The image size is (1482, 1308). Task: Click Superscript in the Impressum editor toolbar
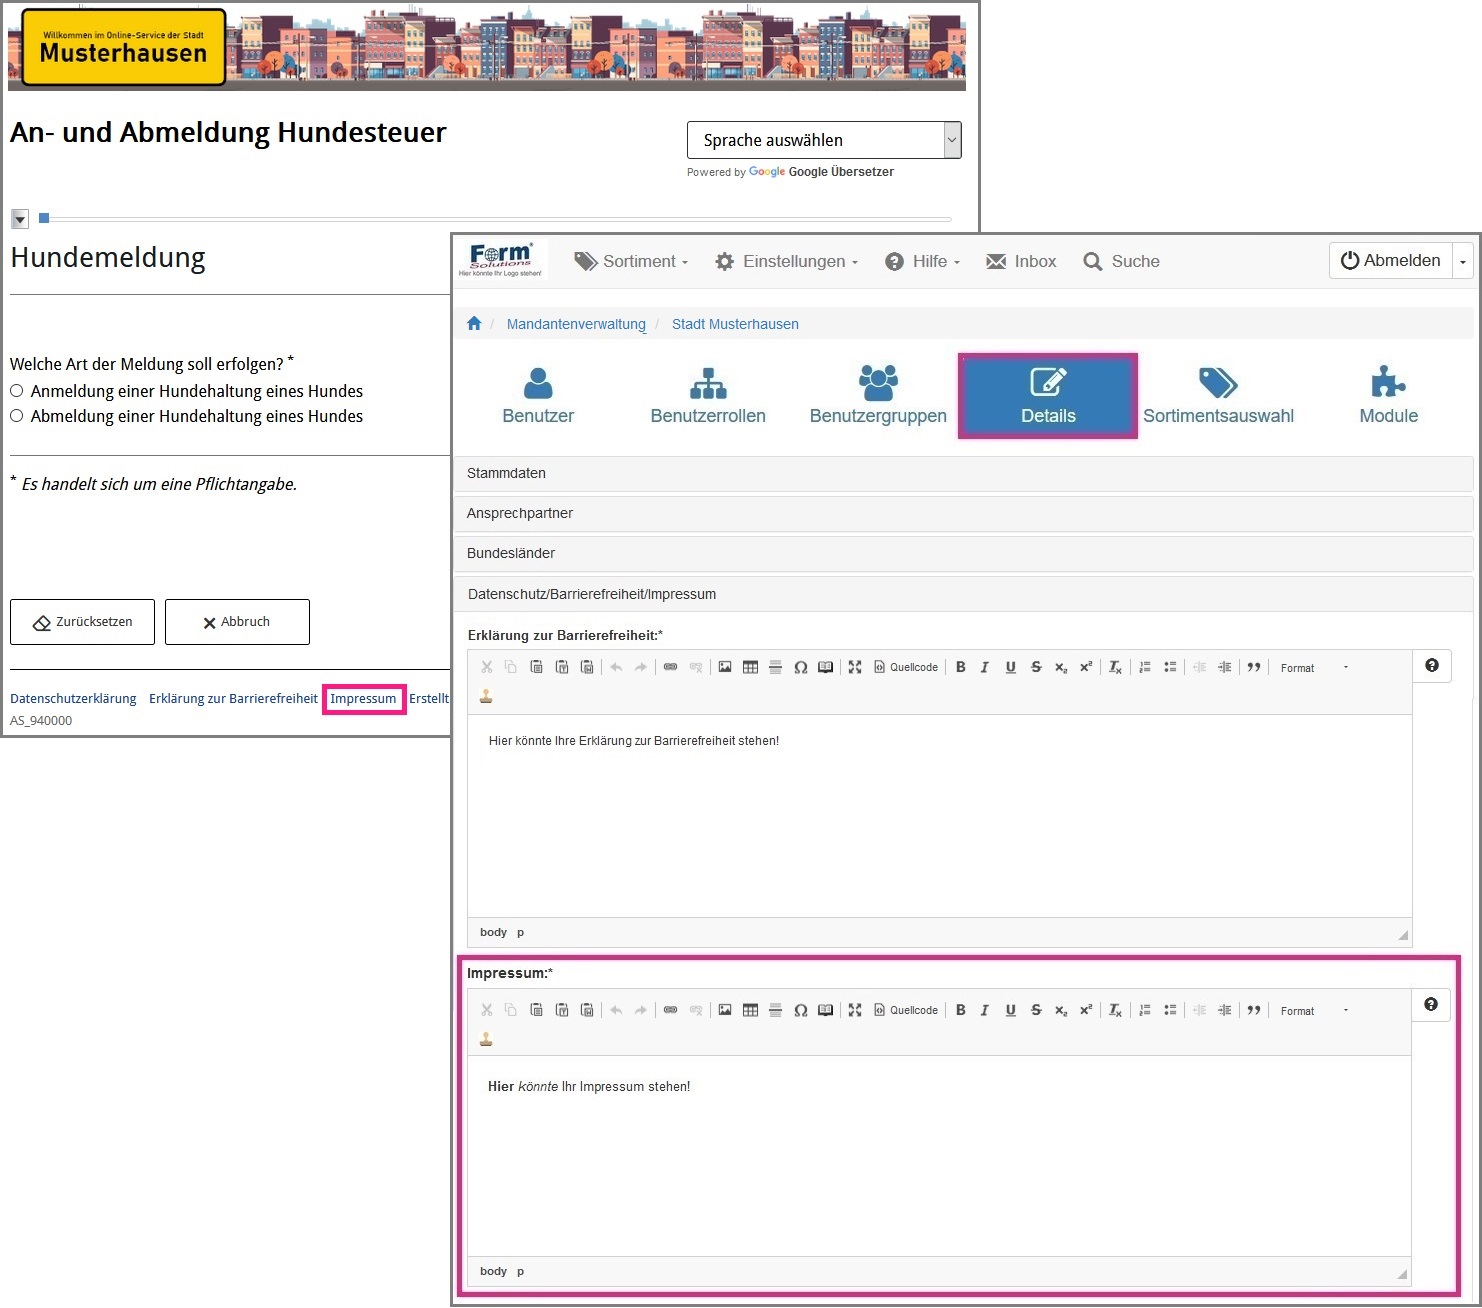pyautogui.click(x=1086, y=1010)
